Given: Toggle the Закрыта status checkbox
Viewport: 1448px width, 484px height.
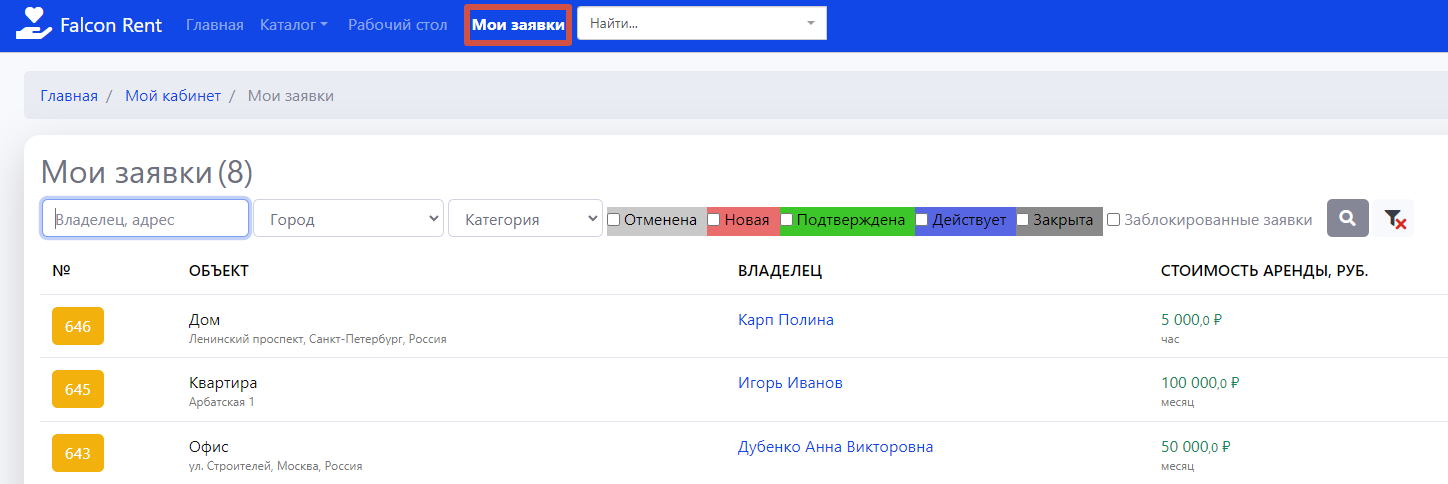Looking at the screenshot, I should click(1023, 219).
